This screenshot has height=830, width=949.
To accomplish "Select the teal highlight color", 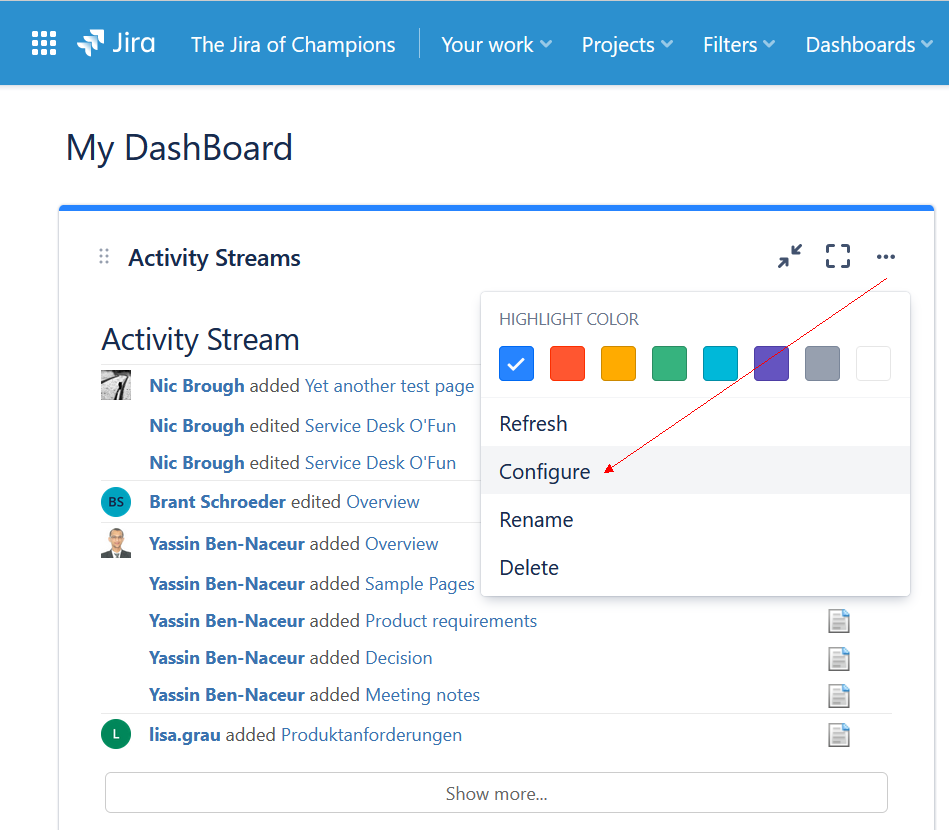I will click(720, 363).
